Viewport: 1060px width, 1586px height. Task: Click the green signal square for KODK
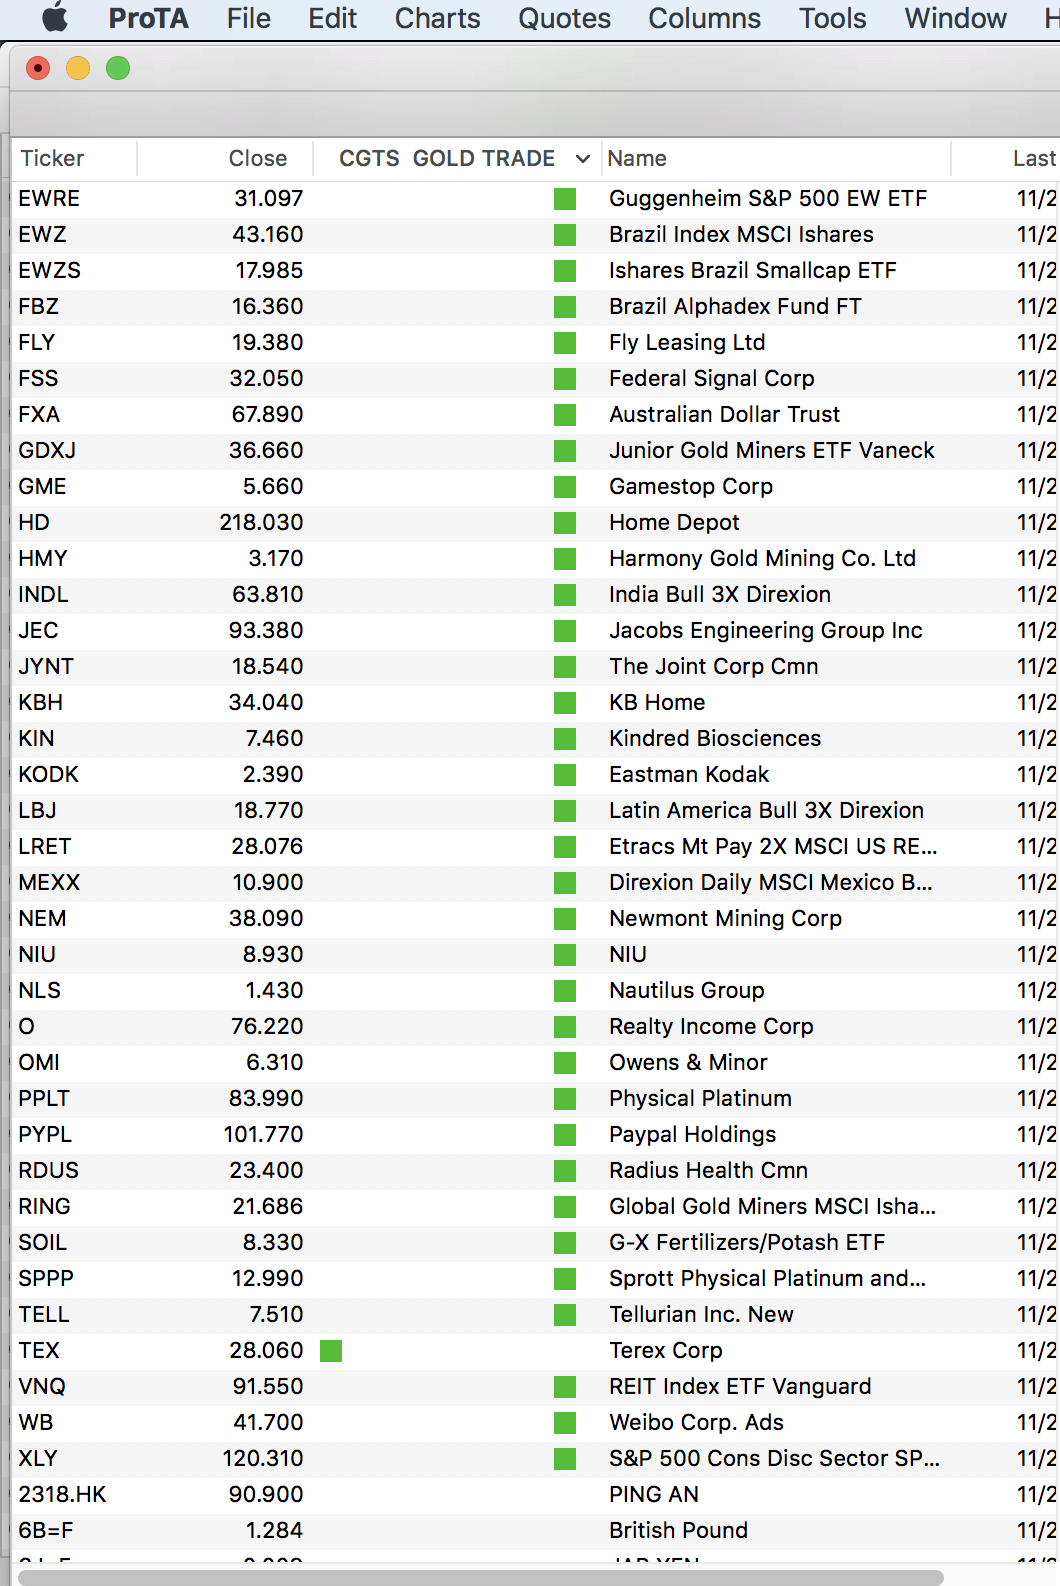coord(565,775)
